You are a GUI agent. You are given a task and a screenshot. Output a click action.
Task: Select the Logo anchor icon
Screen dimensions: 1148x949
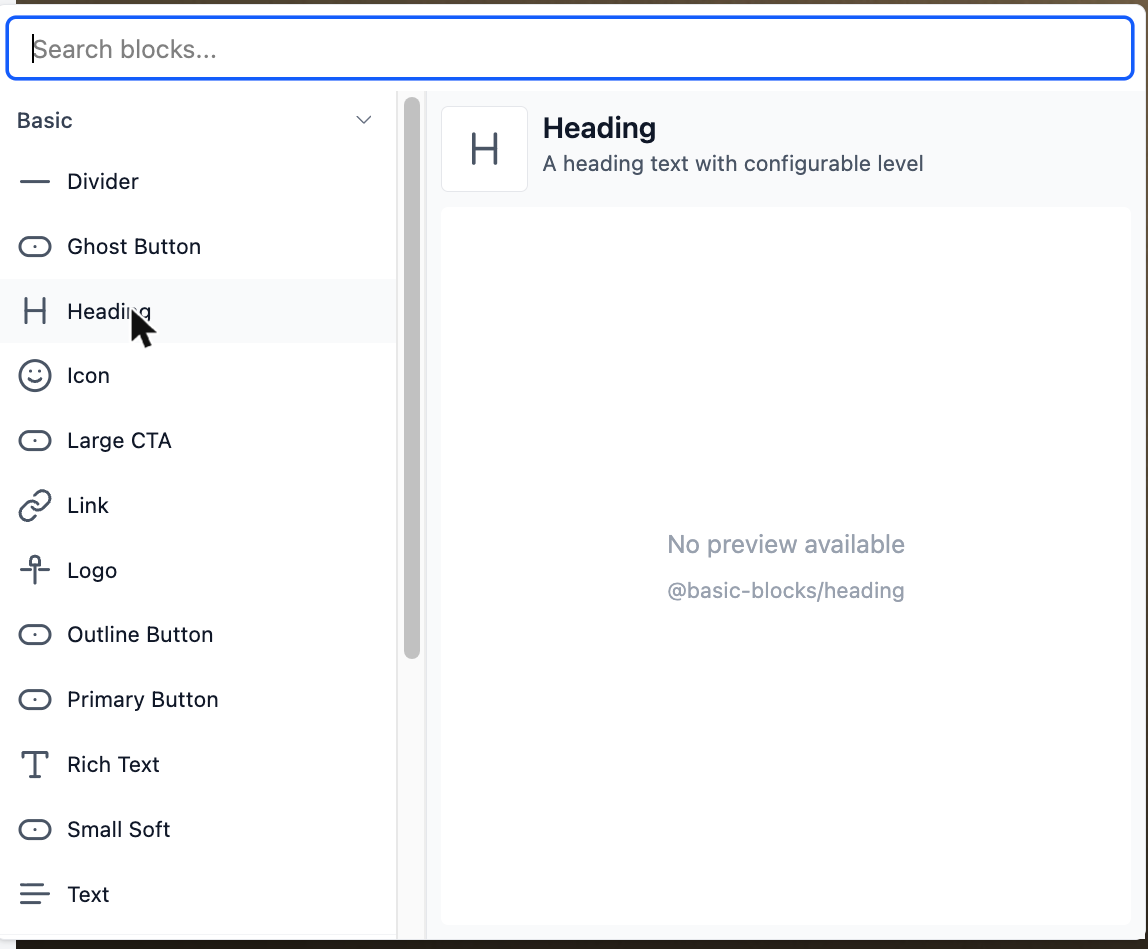pyautogui.click(x=34, y=570)
